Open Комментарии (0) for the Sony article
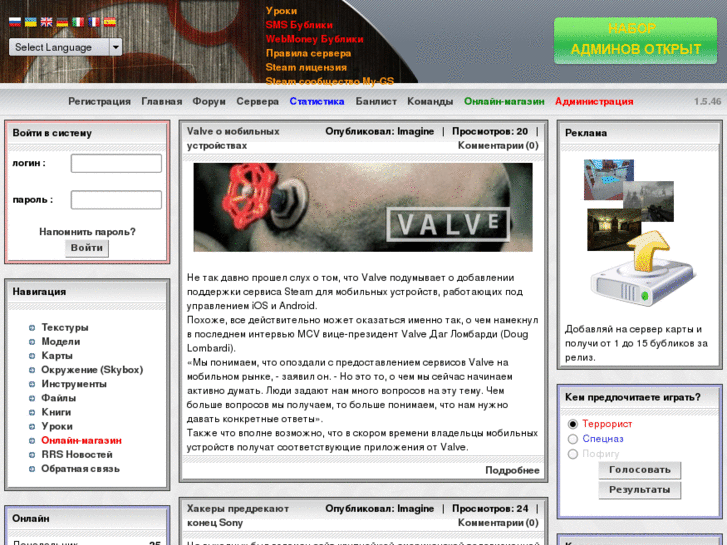Image resolution: width=727 pixels, height=545 pixels. [498, 523]
